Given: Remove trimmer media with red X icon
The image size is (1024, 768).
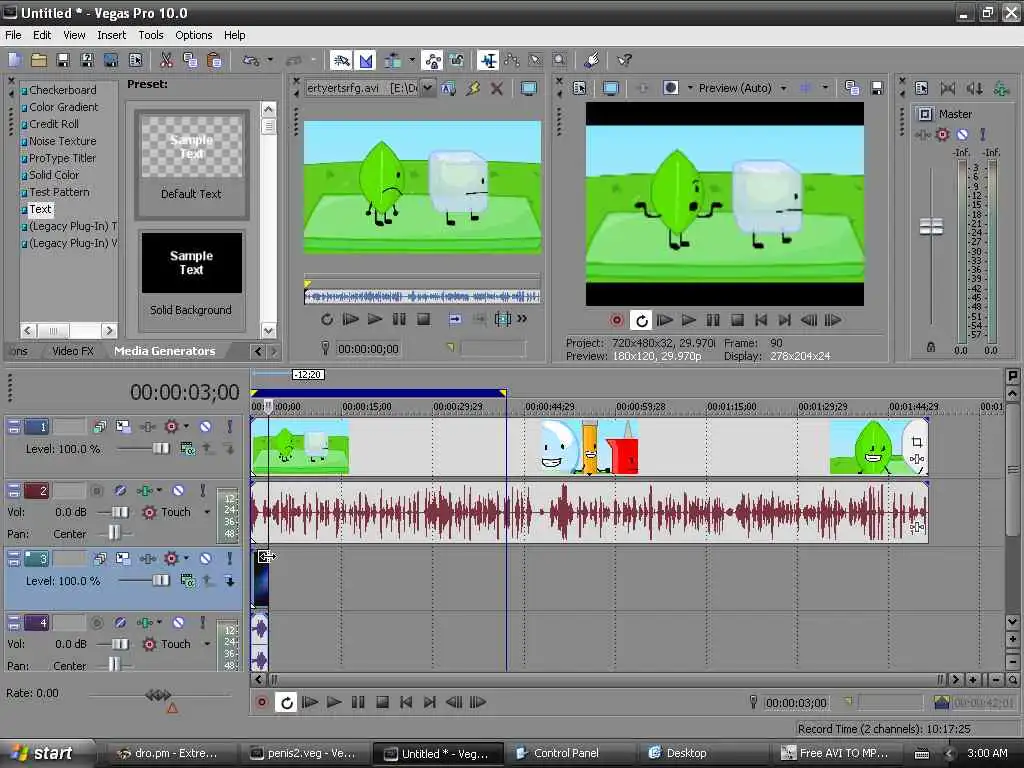Looking at the screenshot, I should (497, 88).
